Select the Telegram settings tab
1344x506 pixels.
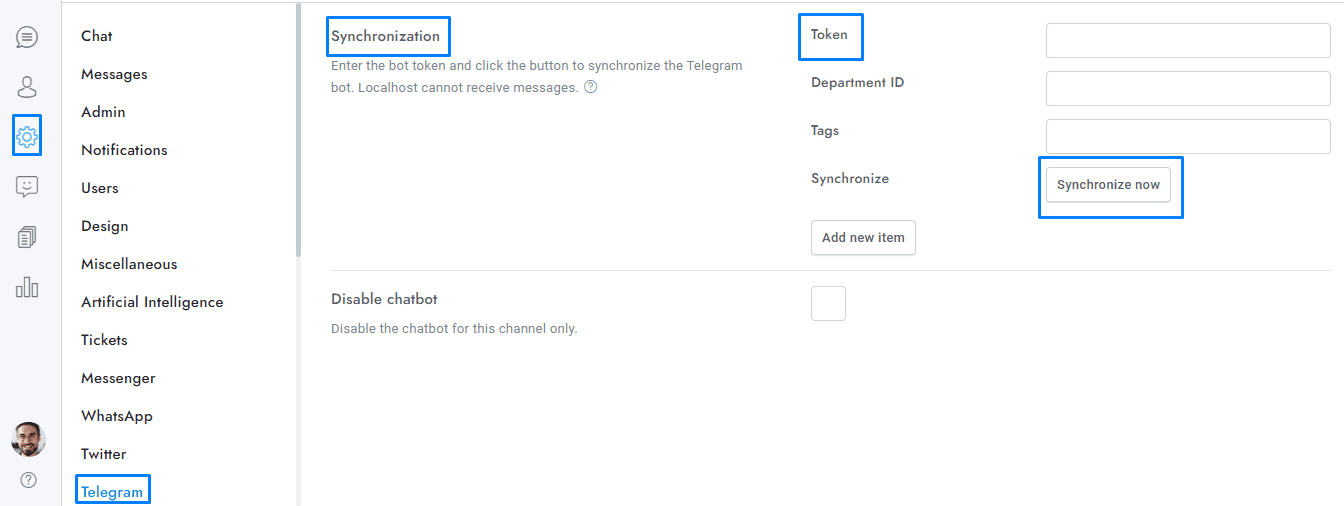(112, 491)
